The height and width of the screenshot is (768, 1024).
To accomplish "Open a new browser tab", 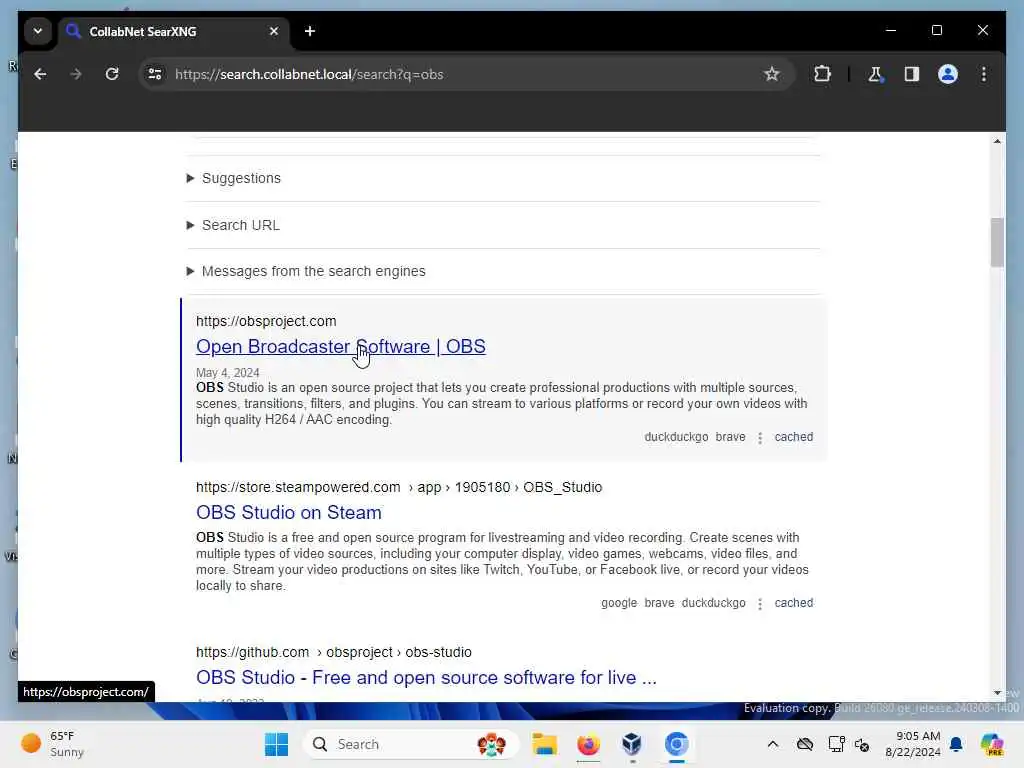I will click(x=310, y=31).
